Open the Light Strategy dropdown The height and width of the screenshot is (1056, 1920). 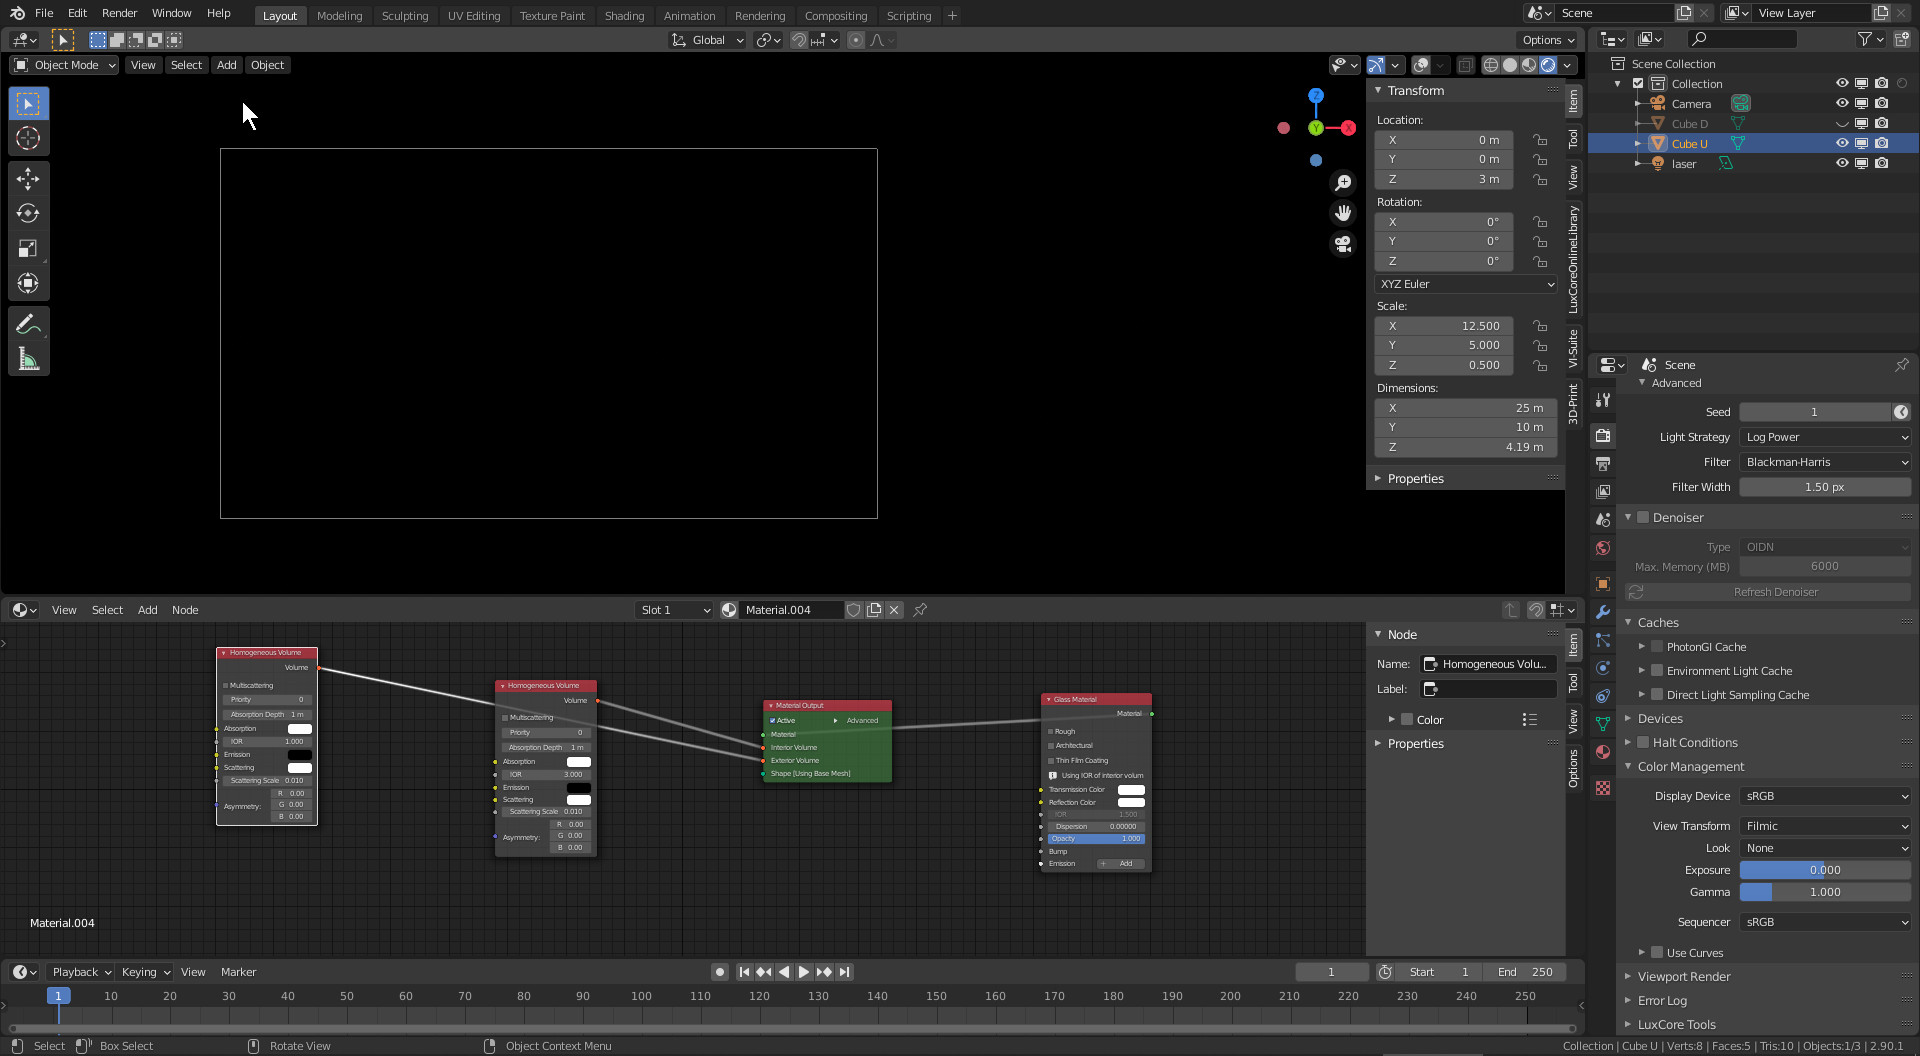click(1825, 437)
